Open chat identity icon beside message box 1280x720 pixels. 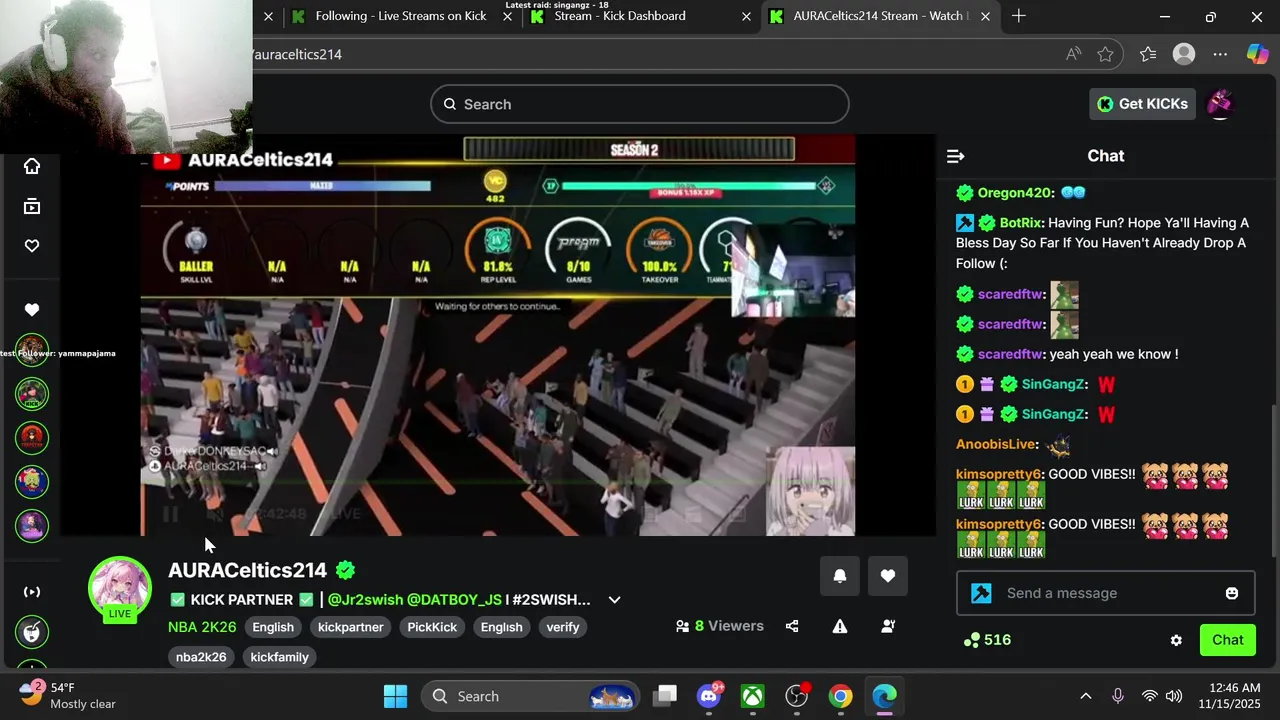pos(981,593)
